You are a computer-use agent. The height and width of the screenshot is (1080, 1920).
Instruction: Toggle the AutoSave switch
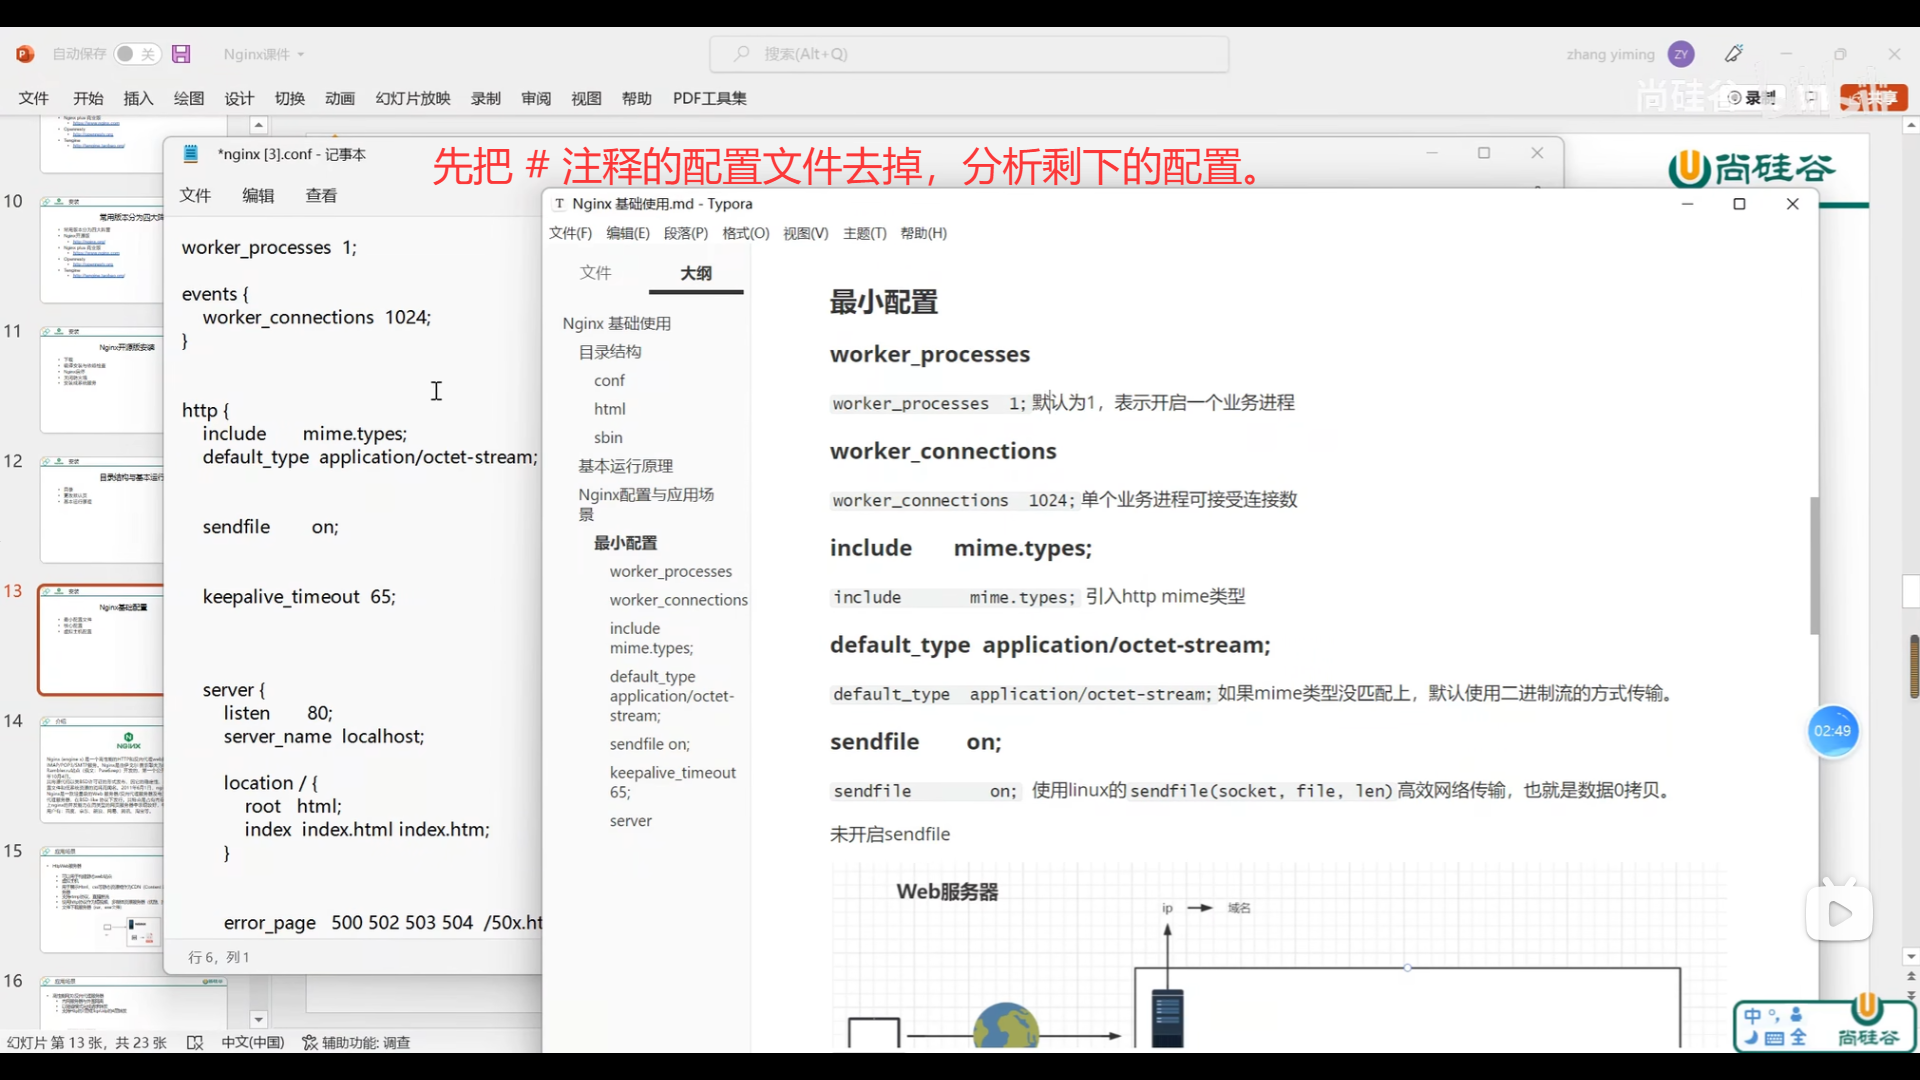[x=136, y=54]
